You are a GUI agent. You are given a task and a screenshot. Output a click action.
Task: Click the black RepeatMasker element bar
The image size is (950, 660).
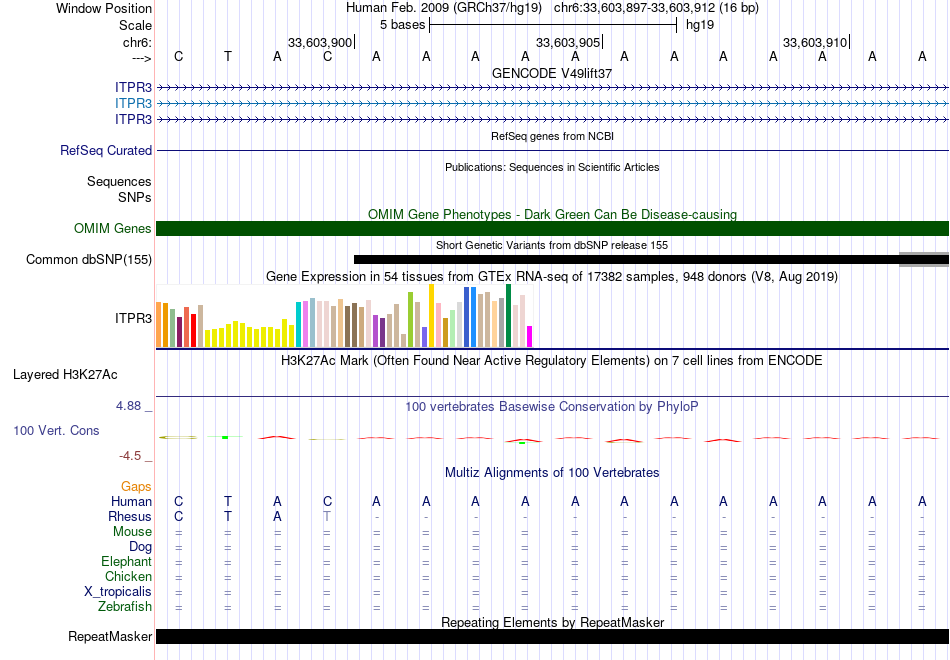click(x=552, y=637)
